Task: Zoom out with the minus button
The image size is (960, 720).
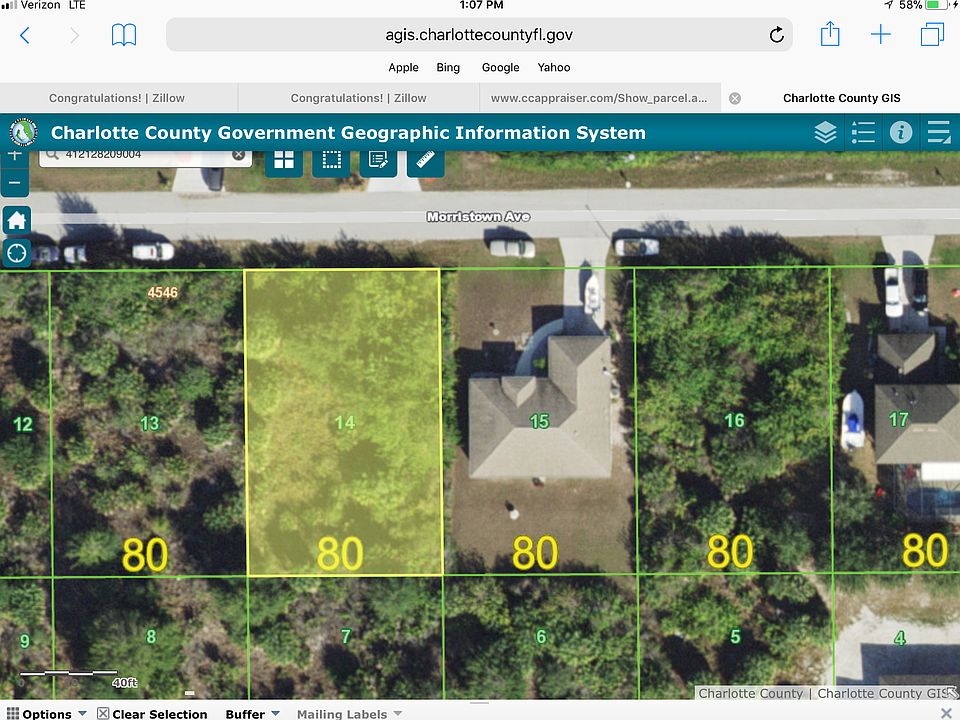Action: pos(14,183)
